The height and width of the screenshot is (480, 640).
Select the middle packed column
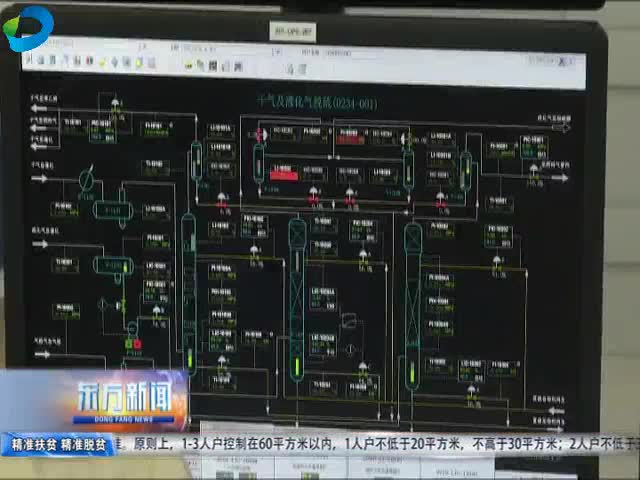pyautogui.click(x=297, y=300)
